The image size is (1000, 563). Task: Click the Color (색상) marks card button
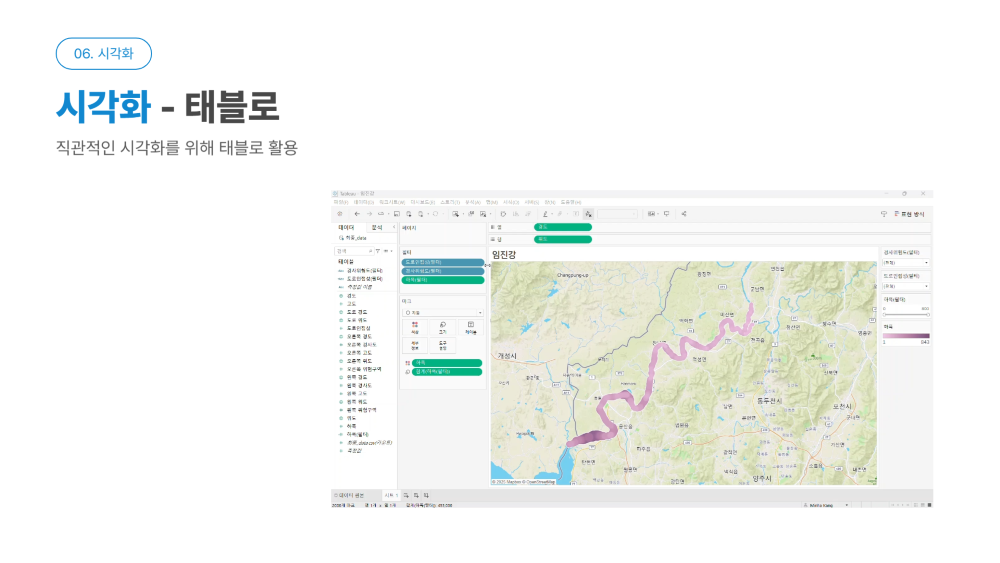coord(415,328)
